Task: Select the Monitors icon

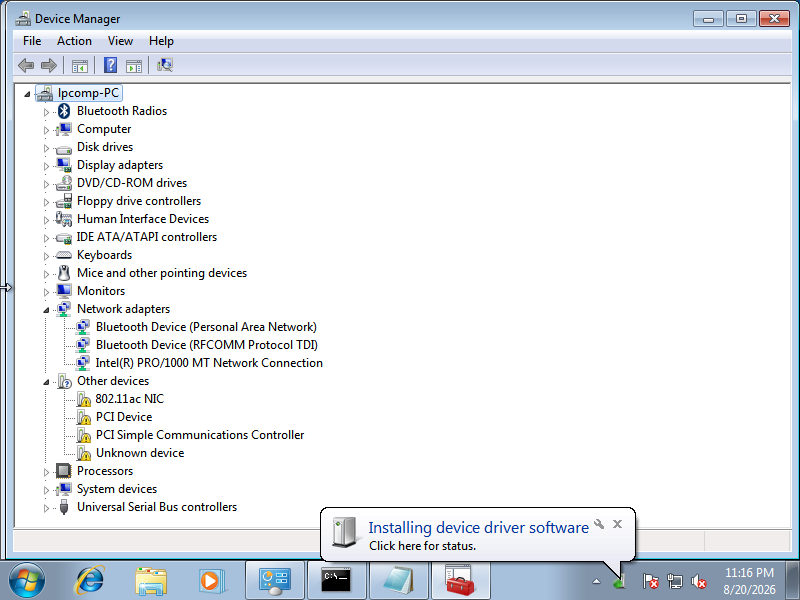Action: click(64, 291)
